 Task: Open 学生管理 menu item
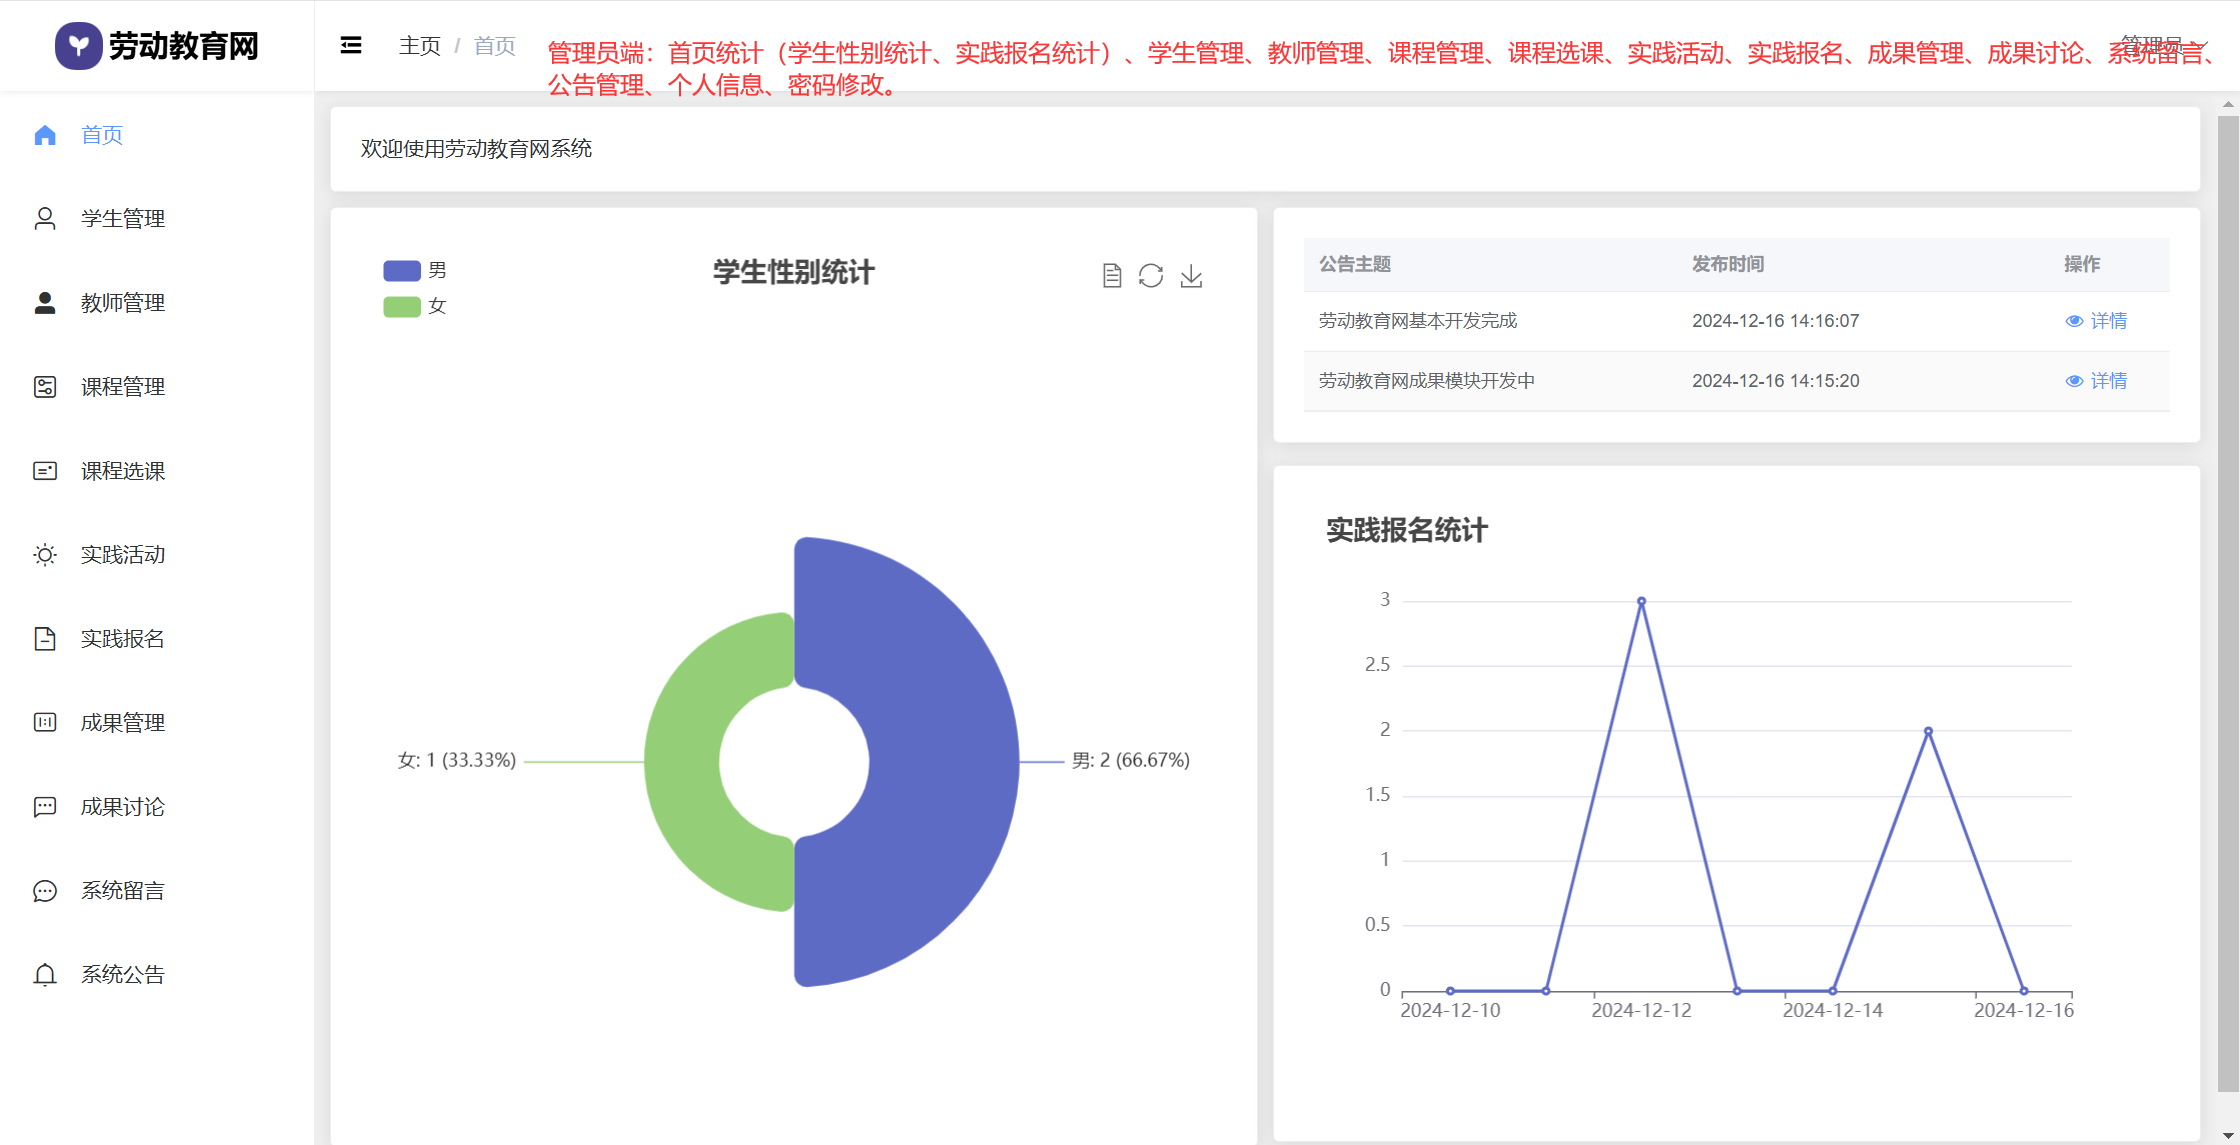(123, 219)
